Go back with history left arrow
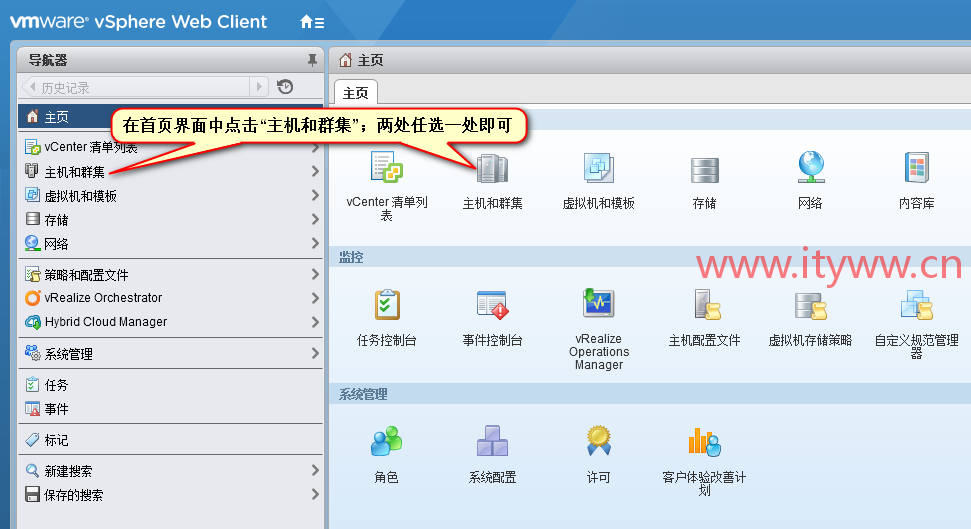 [x=32, y=87]
